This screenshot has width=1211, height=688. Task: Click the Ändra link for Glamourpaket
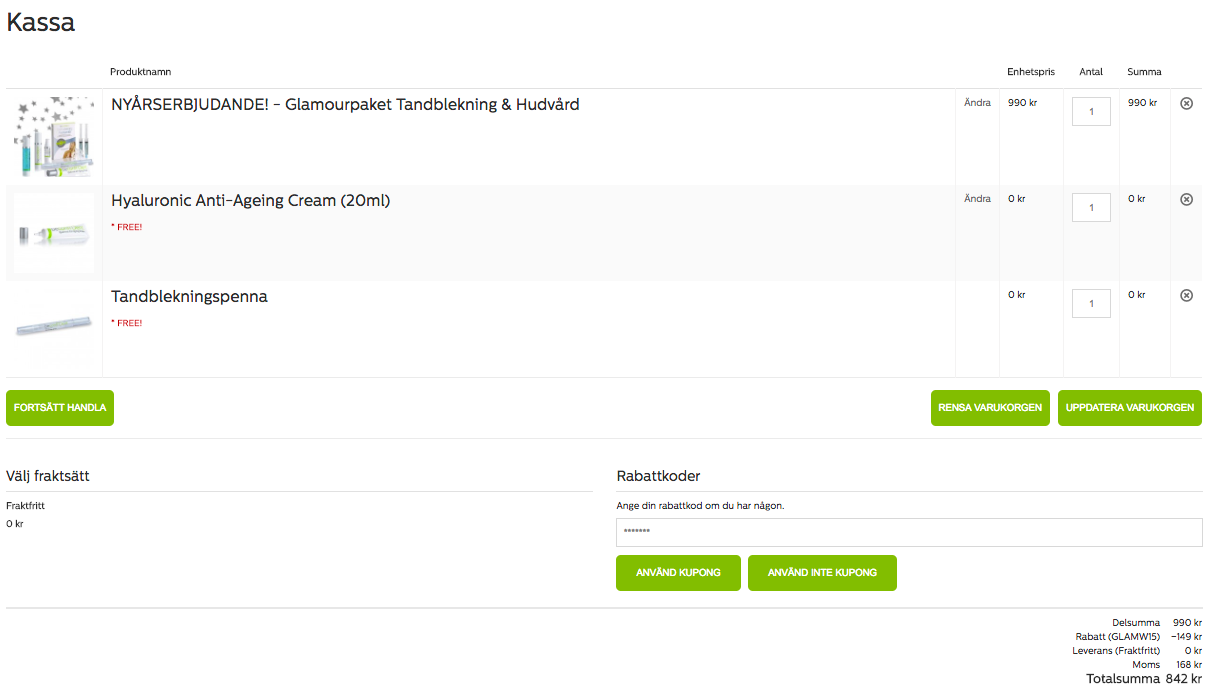coord(977,103)
